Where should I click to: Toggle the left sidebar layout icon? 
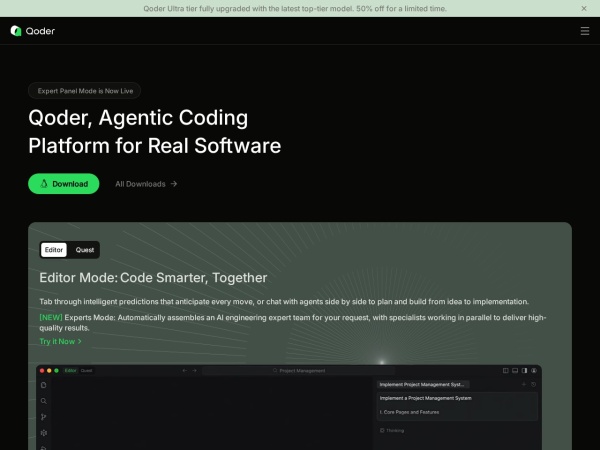[505, 370]
